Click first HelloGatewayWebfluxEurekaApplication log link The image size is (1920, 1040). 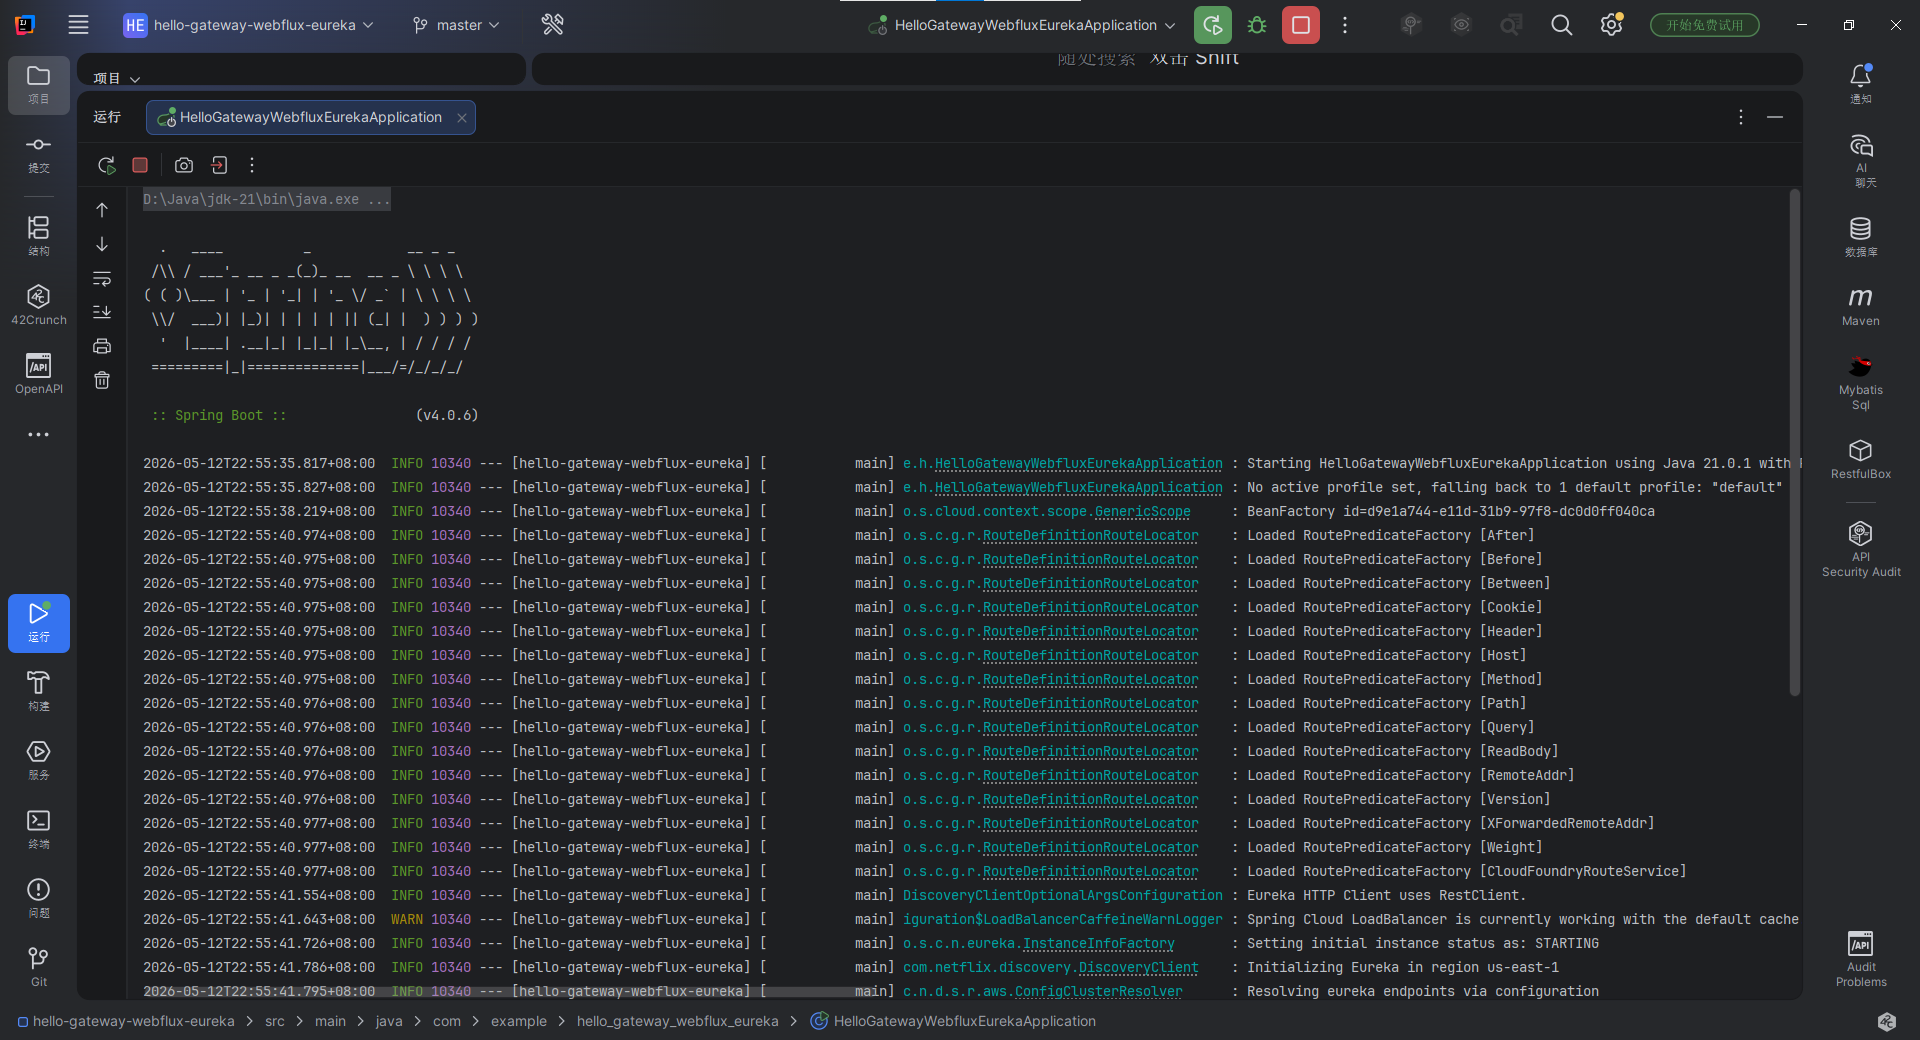coord(1079,463)
